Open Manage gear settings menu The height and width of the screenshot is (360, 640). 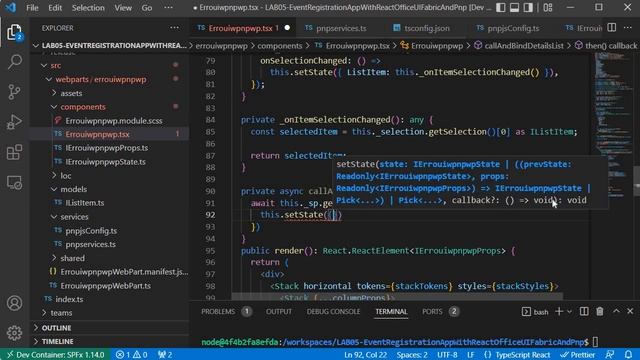[14, 333]
